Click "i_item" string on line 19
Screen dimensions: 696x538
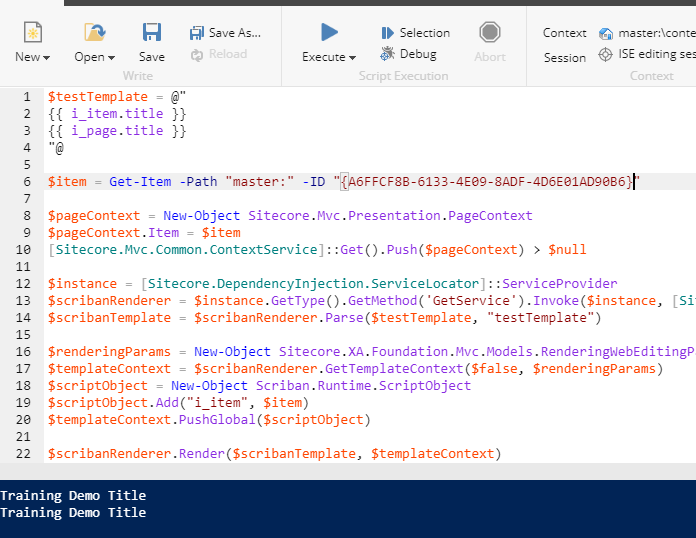coord(217,403)
